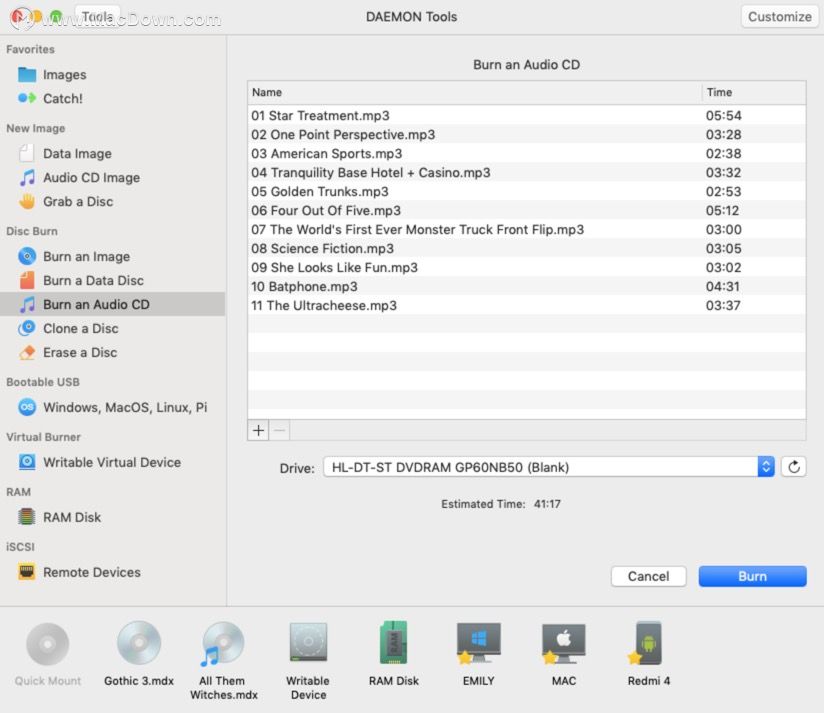Select track 05 Golden Trunks.mp3
The image size is (824, 713).
point(527,191)
